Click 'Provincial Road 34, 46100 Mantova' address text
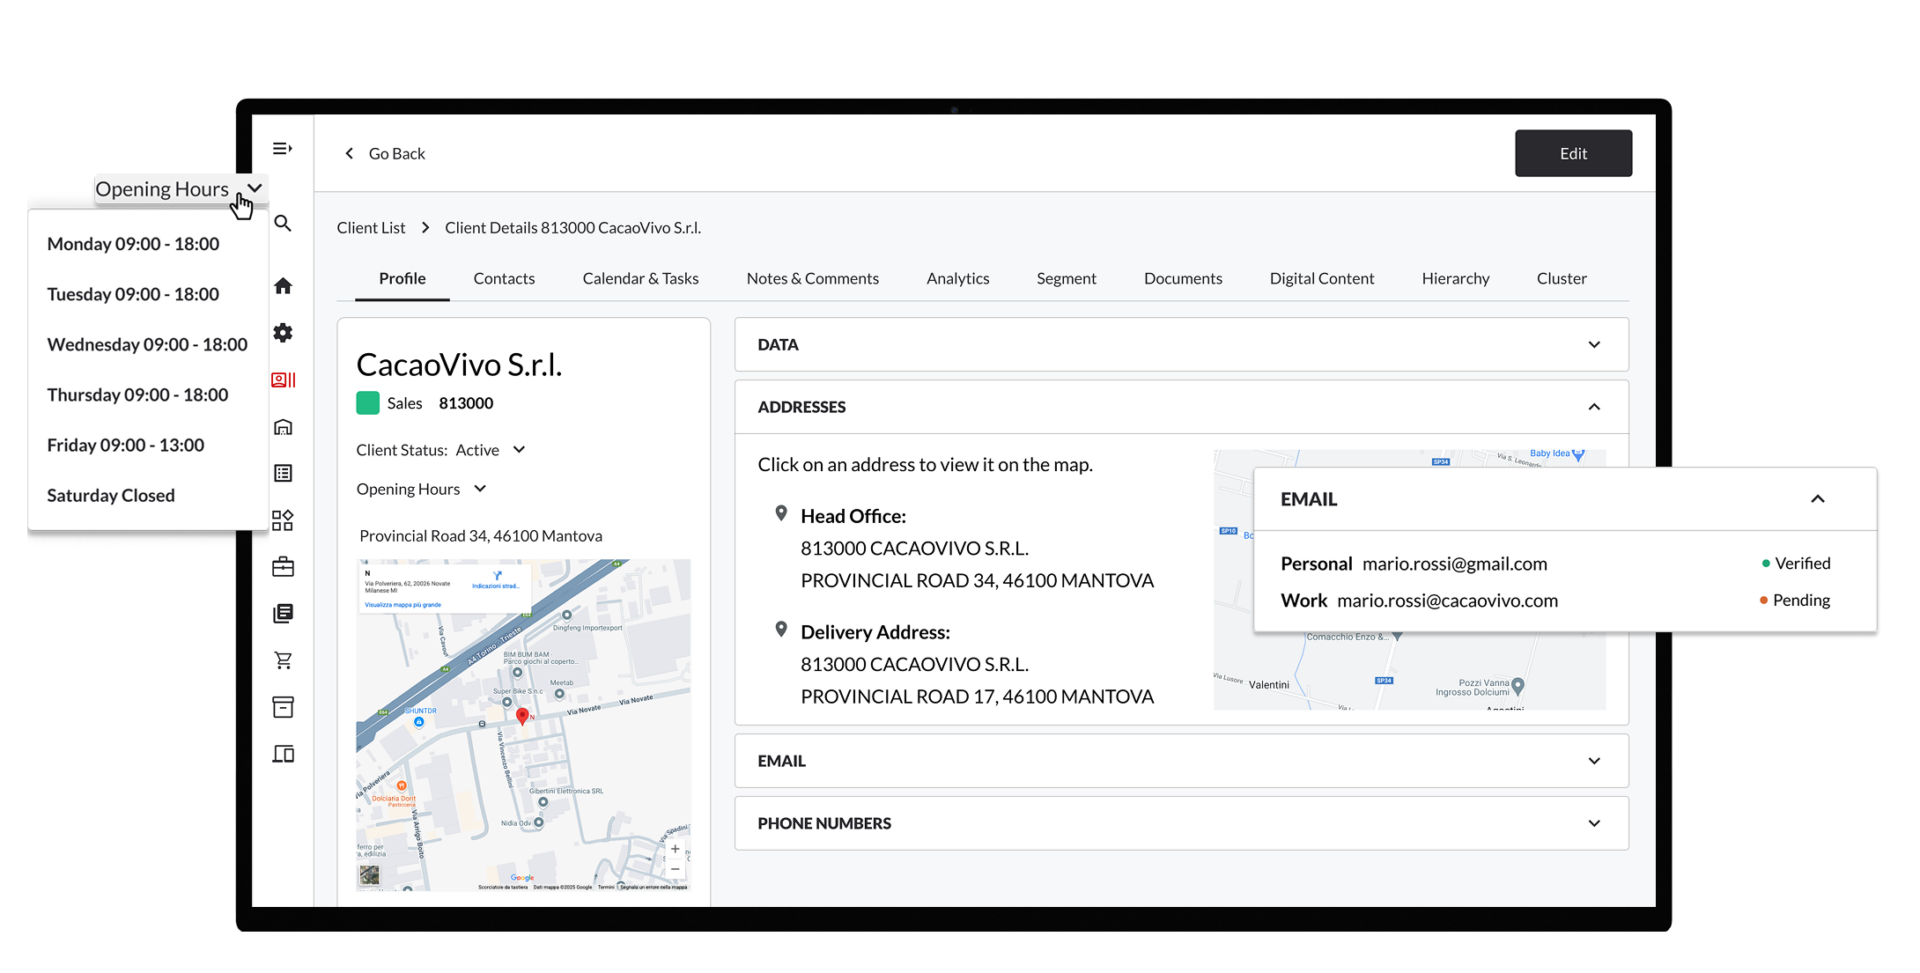Viewport: 1920px width, 973px height. point(480,536)
